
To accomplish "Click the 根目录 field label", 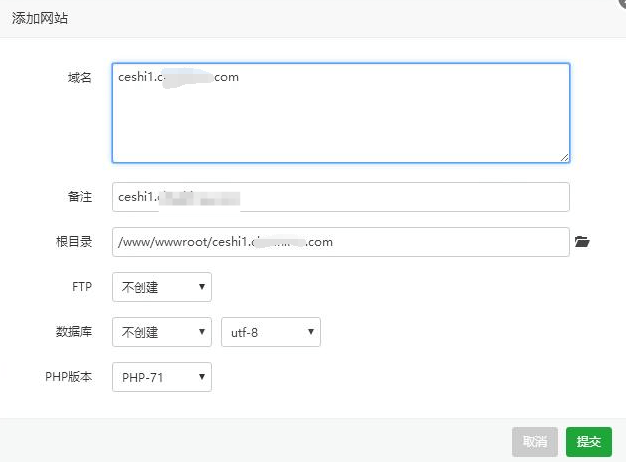I will (x=73, y=242).
